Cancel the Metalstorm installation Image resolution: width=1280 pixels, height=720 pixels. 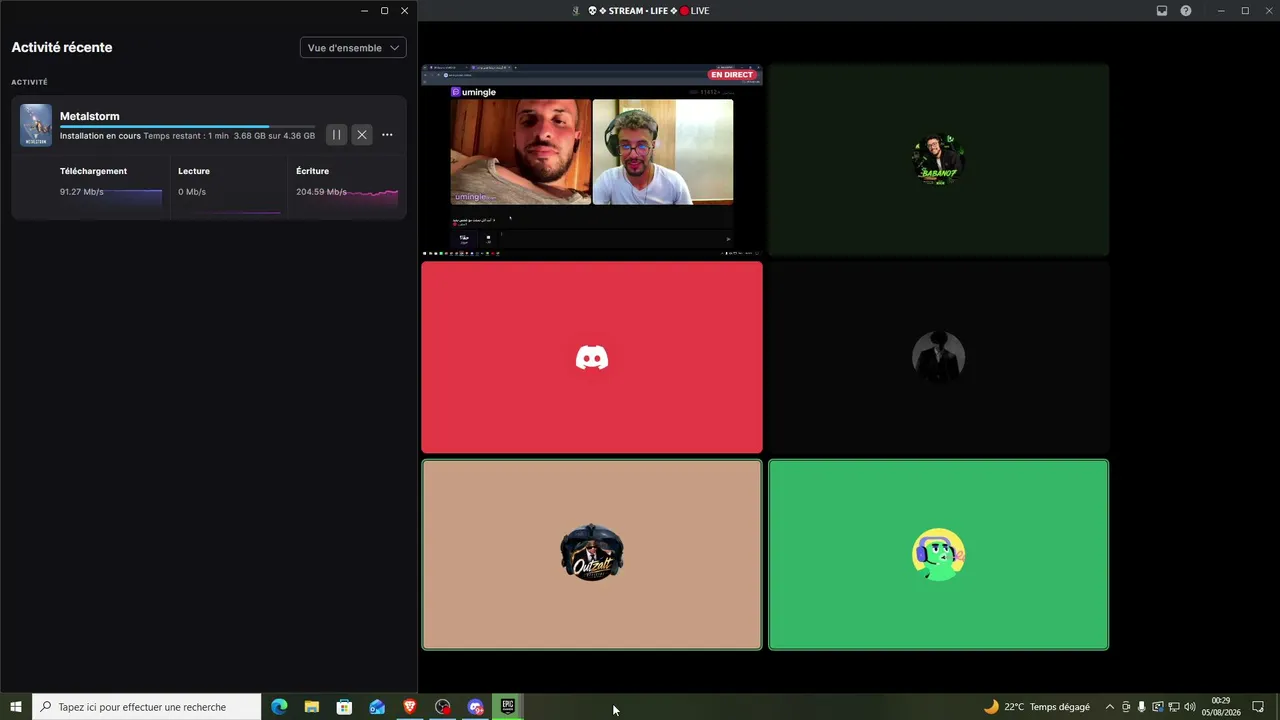pyautogui.click(x=362, y=135)
